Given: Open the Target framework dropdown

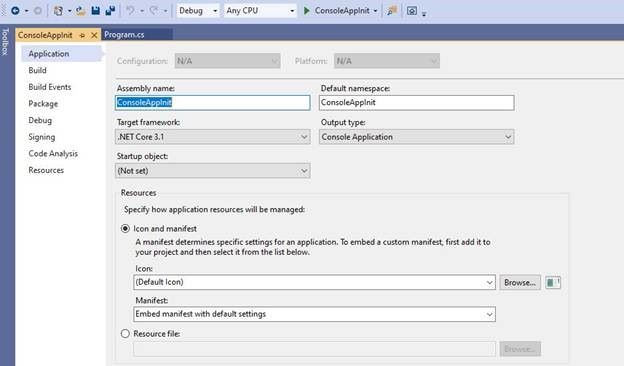Looking at the screenshot, I should (213, 137).
